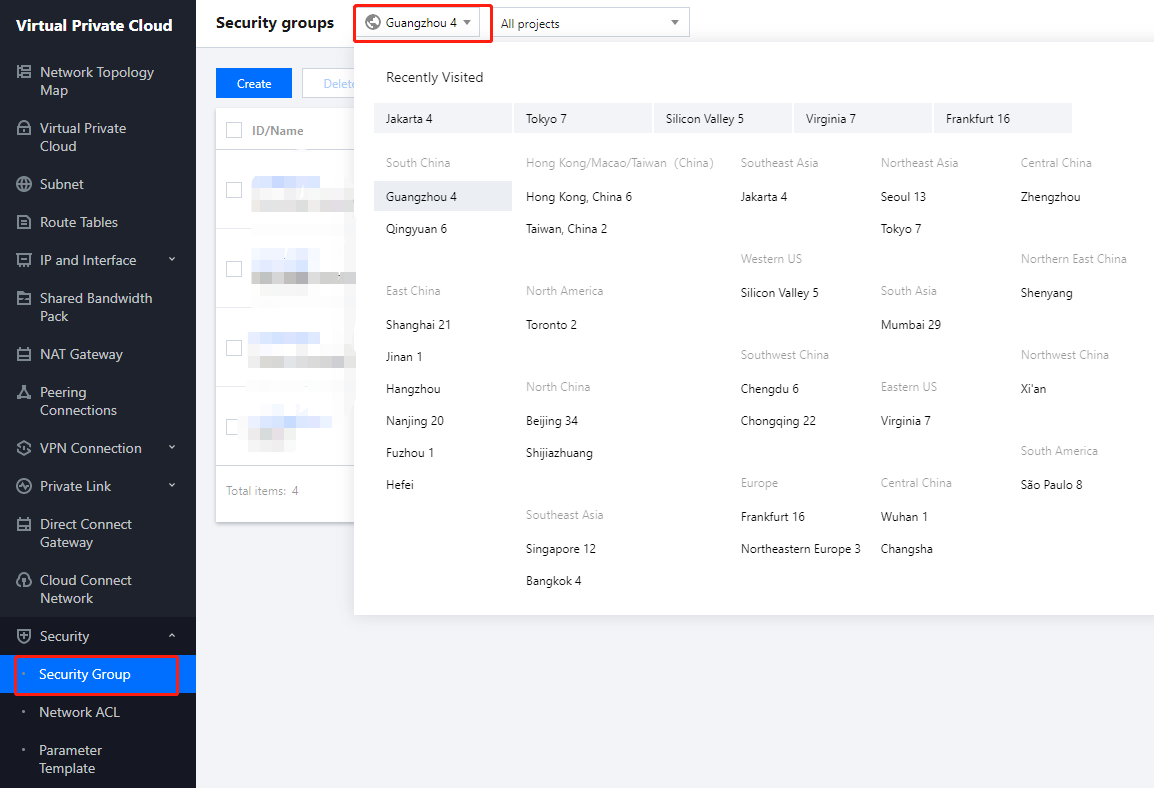
Task: Pick the Nanjing 20 region
Action: coord(415,421)
